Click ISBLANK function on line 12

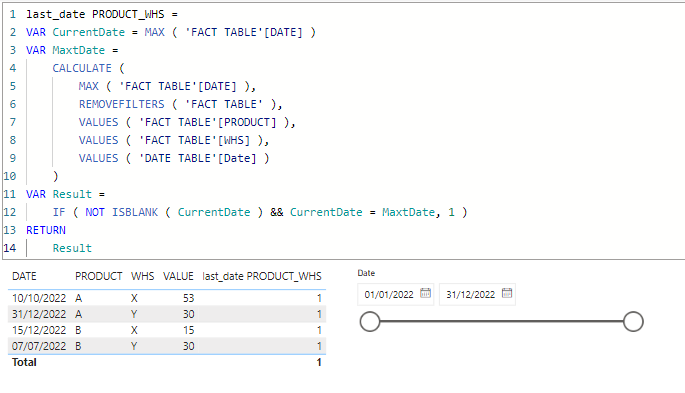coord(135,212)
